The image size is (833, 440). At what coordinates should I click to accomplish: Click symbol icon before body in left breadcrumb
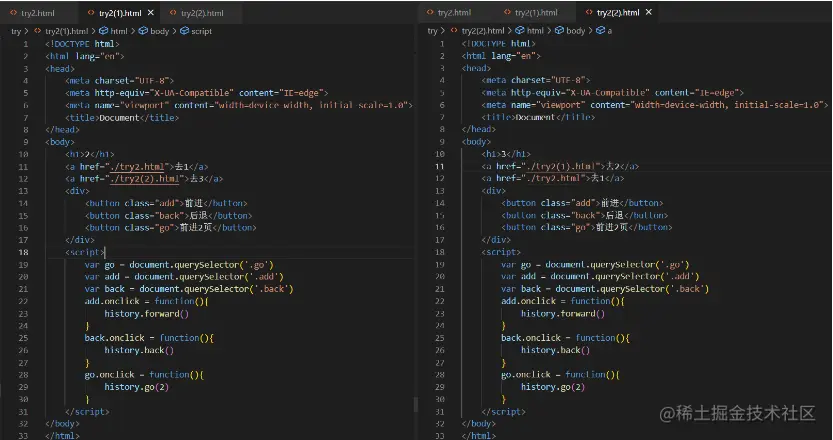[x=143, y=31]
